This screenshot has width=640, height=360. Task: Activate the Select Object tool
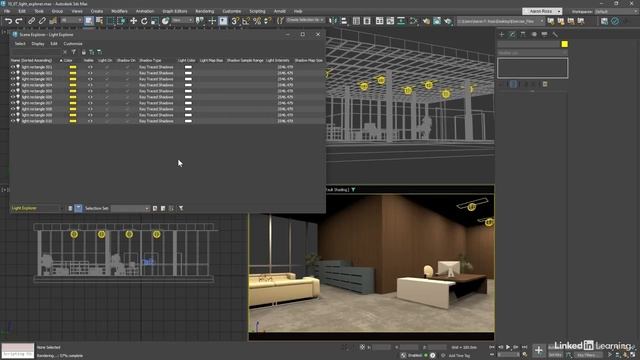[89, 21]
